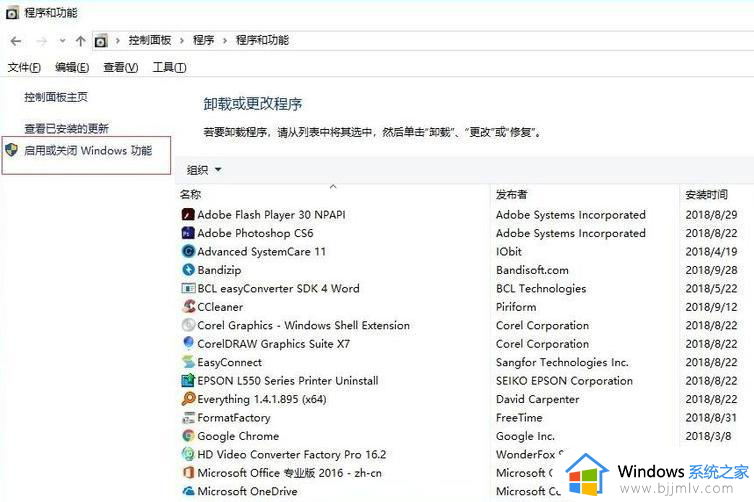Navigate to 控制面板 in breadcrumb
754x502 pixels.
tap(150, 40)
